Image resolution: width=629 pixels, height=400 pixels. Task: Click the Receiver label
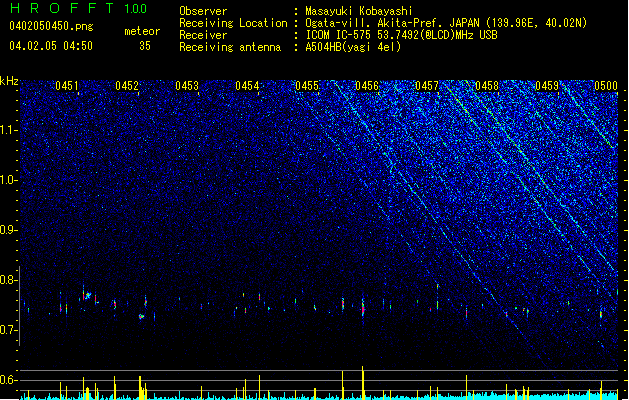(203, 35)
